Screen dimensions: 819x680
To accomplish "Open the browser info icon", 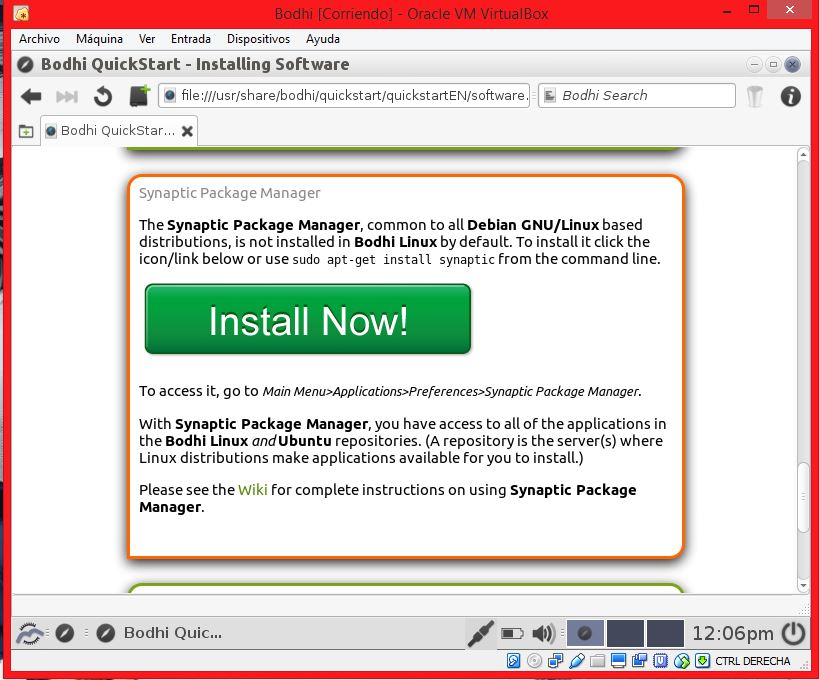I will (x=790, y=96).
